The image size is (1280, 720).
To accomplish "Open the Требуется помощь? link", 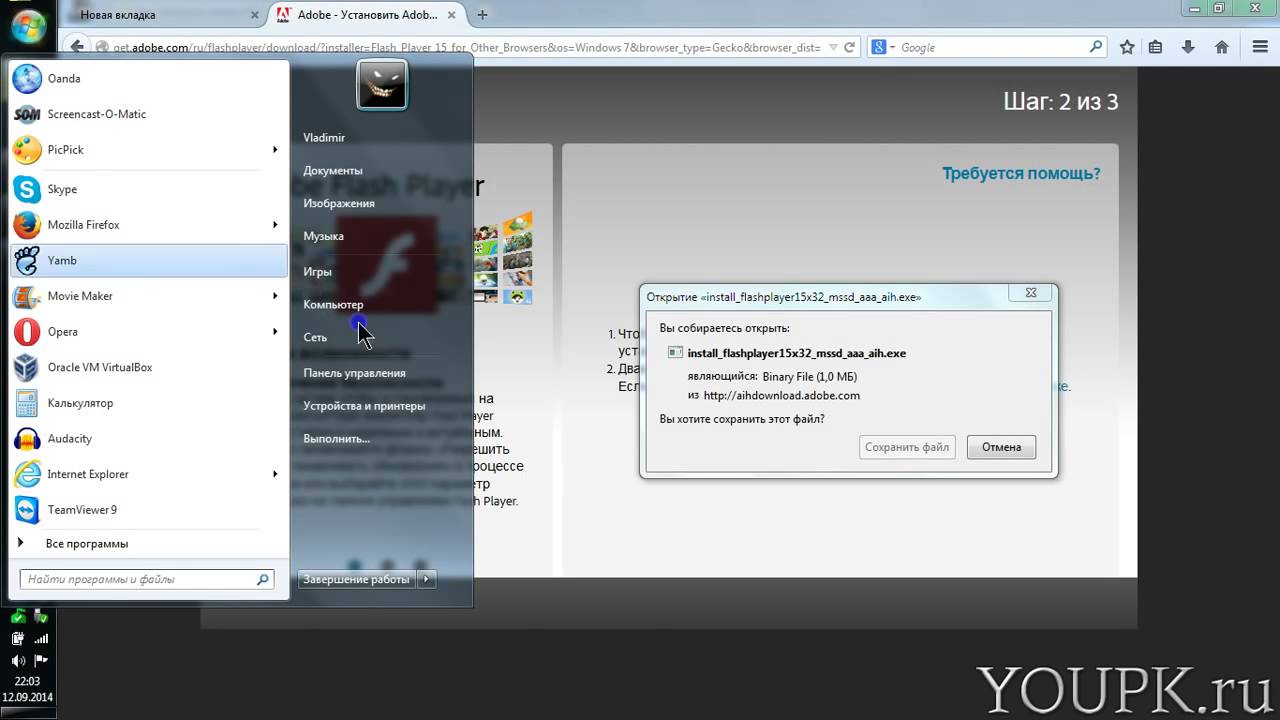I will 1021,174.
